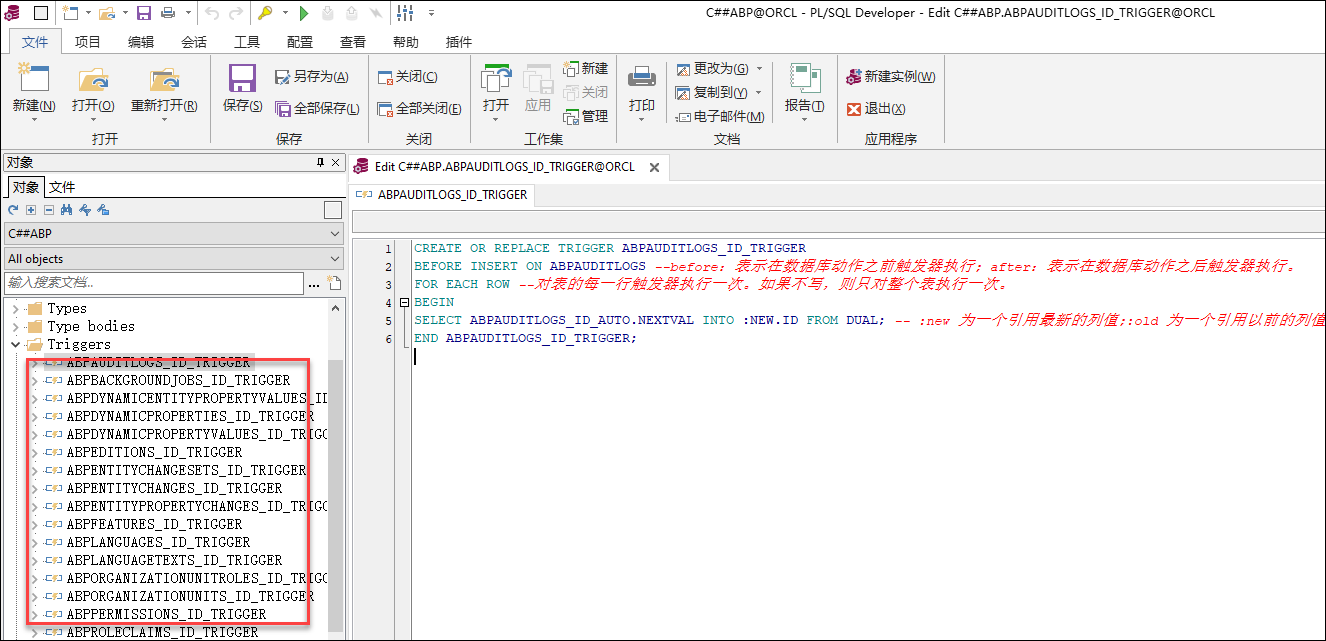Click the ellipsis button beside the search box
The width and height of the screenshot is (1326, 641).
[x=314, y=285]
